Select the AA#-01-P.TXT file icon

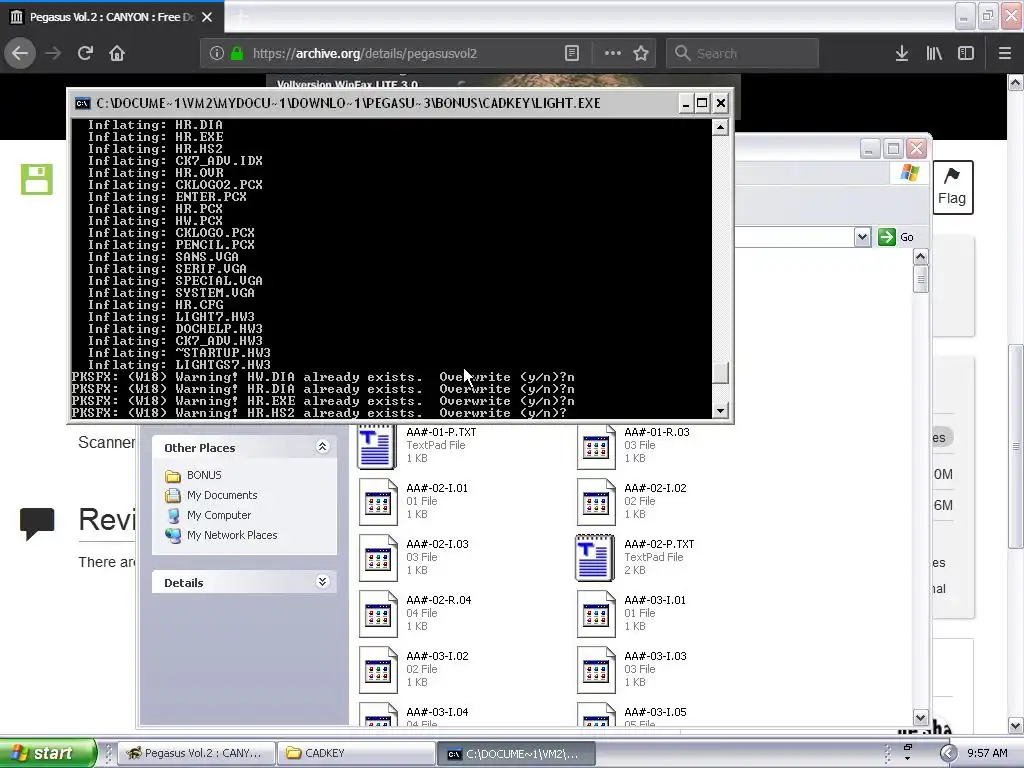[377, 447]
